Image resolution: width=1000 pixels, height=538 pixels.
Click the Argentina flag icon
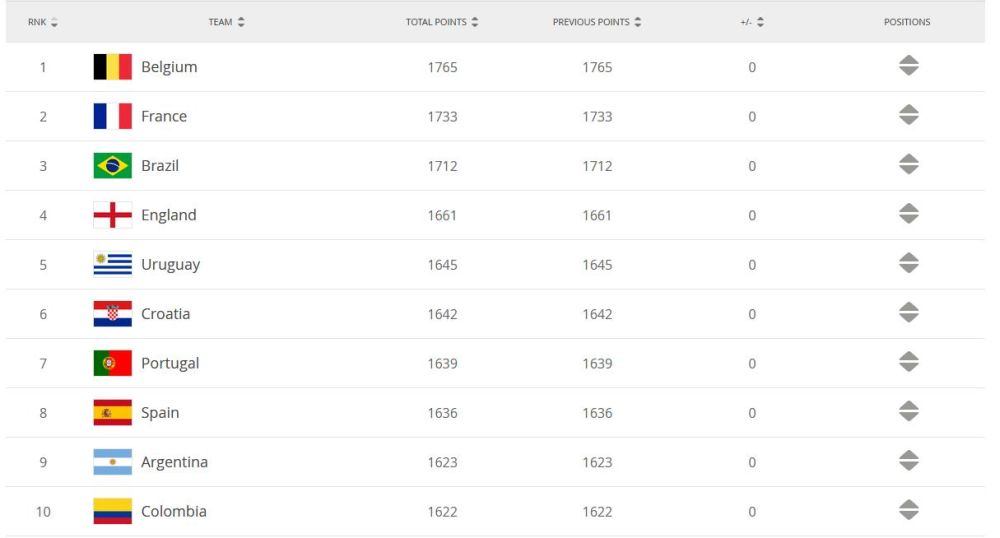coord(112,462)
